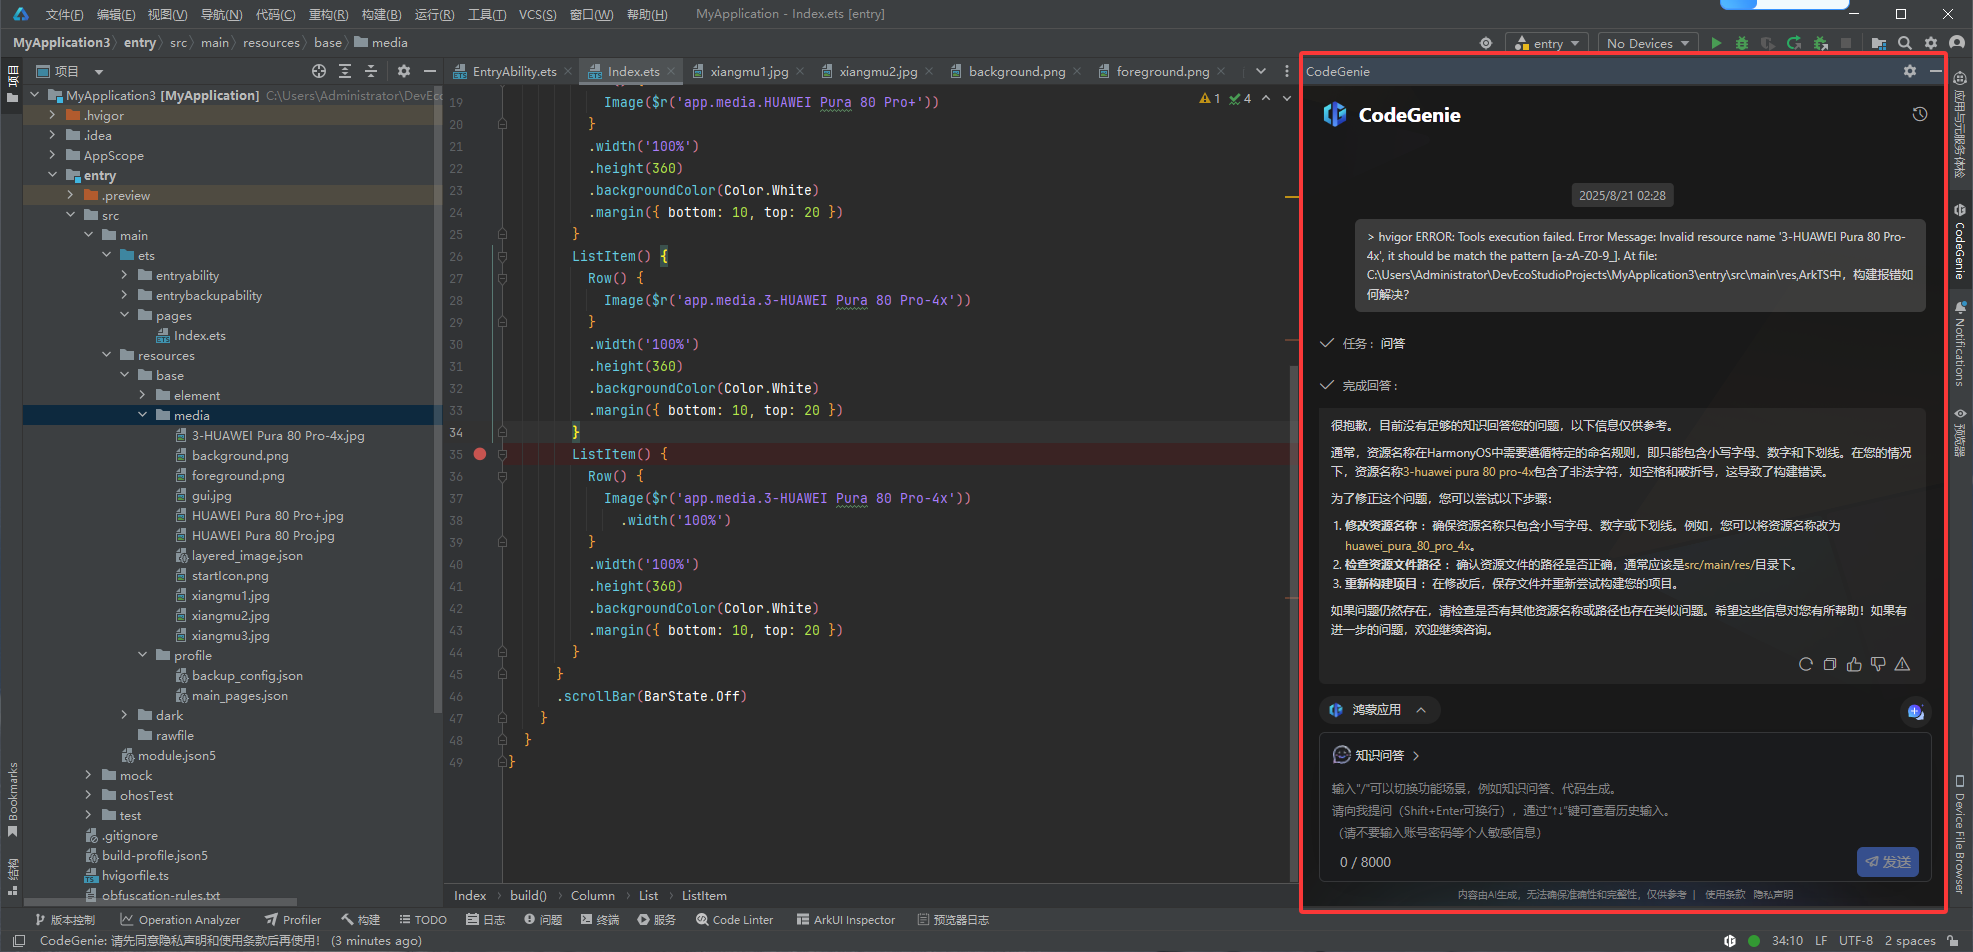Copy the CodeGenie answer
Image resolution: width=1973 pixels, height=952 pixels.
click(x=1830, y=664)
